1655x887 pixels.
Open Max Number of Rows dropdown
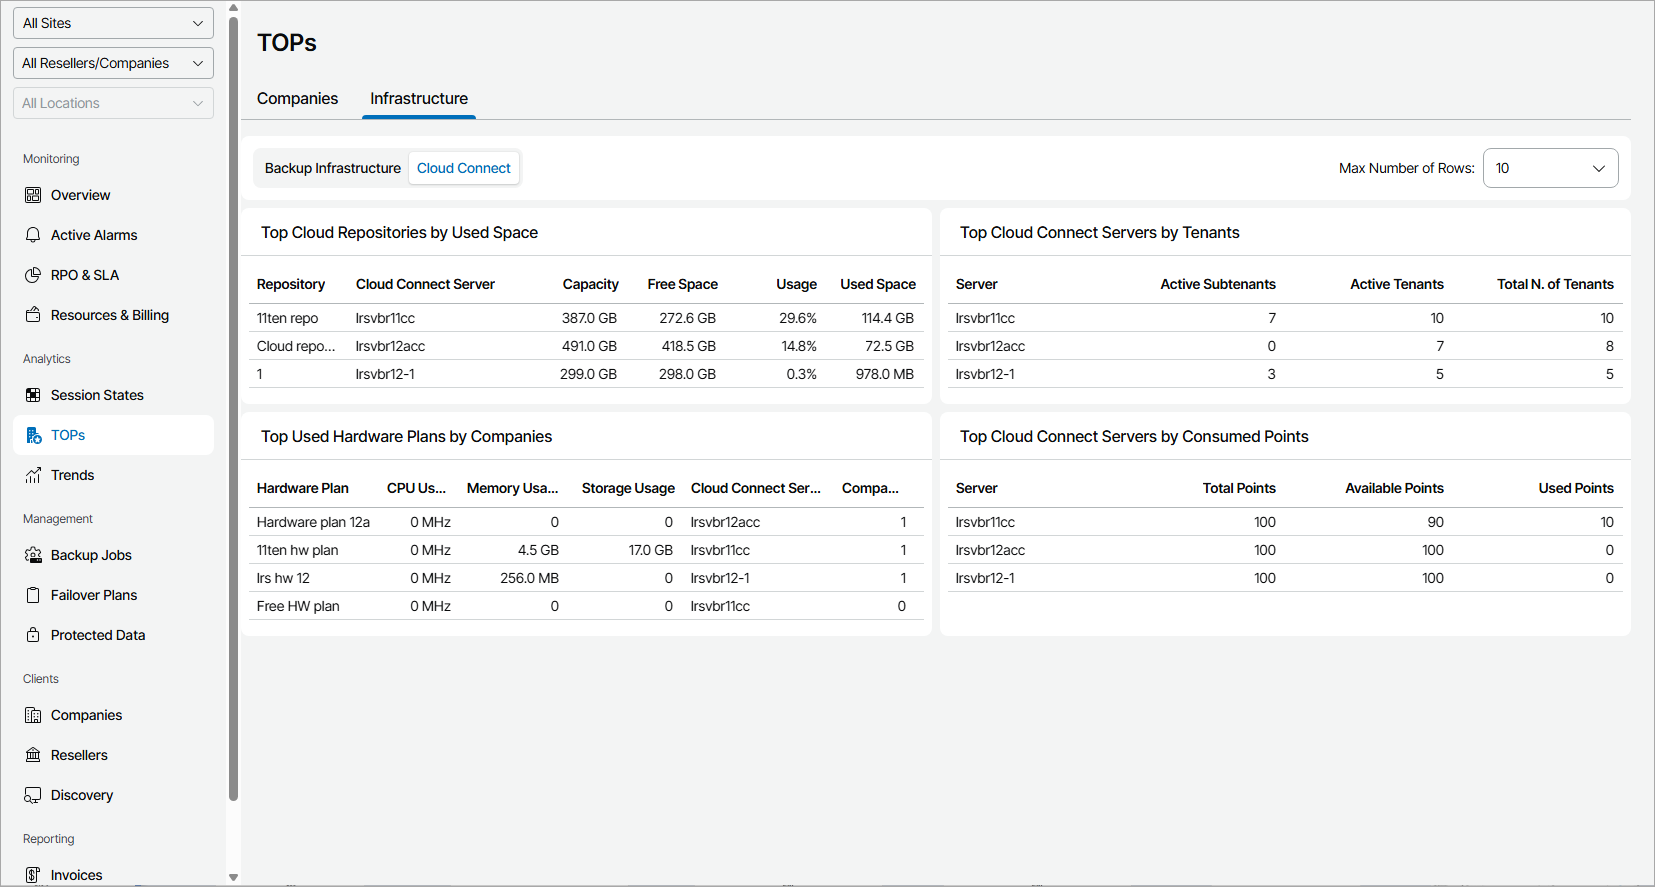pyautogui.click(x=1550, y=168)
